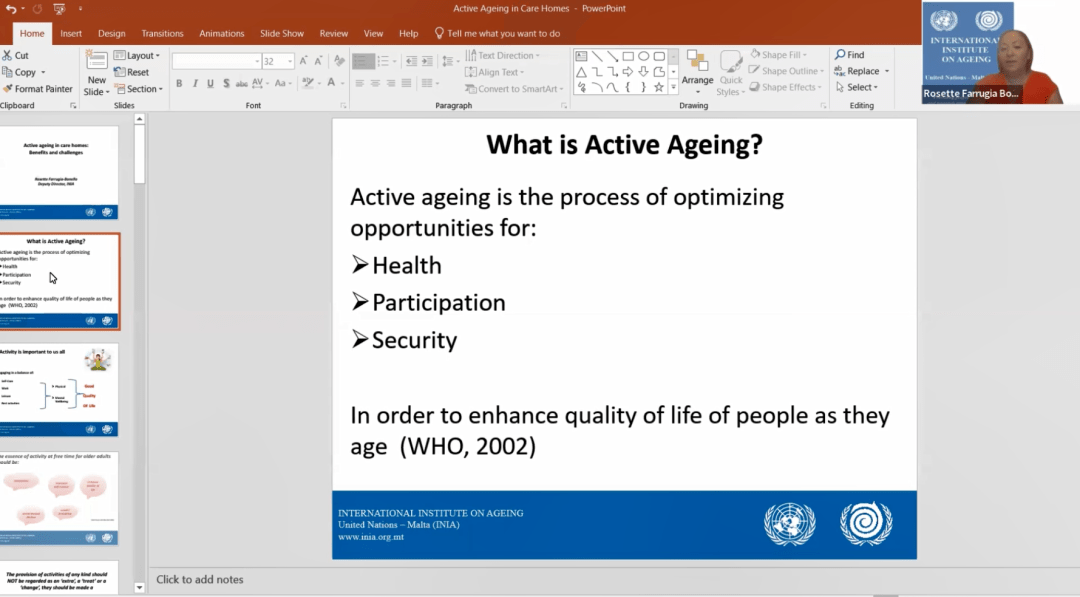Click the Reset slide button

131,72
